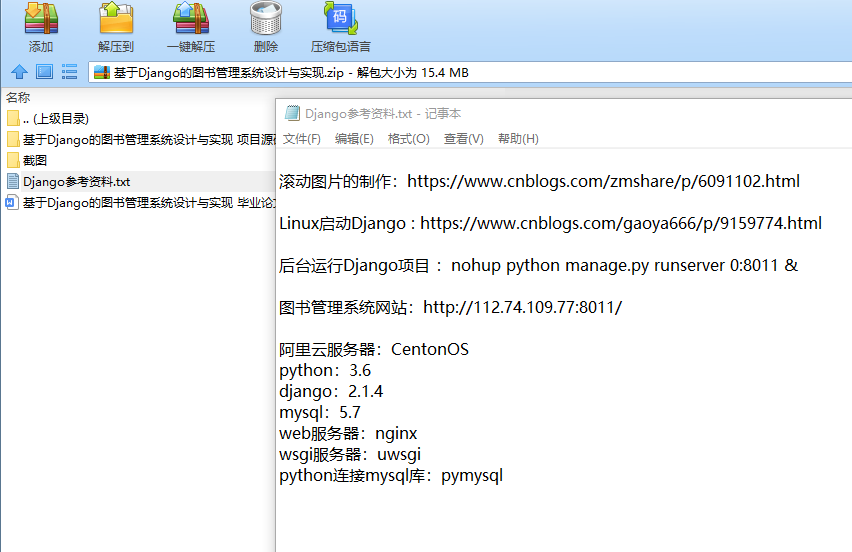This screenshot has width=852, height=552.
Task: Click the Linux启动Django label text
Action: (342, 223)
